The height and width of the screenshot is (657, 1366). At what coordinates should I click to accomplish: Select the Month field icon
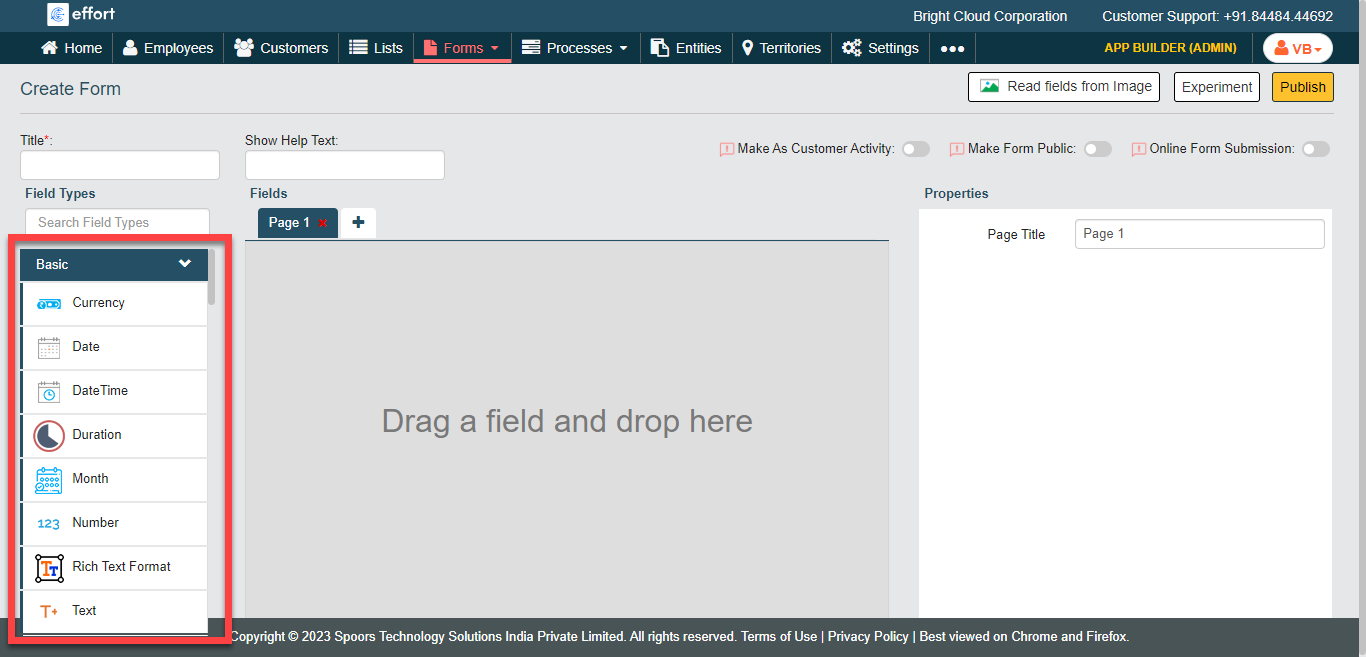point(49,480)
